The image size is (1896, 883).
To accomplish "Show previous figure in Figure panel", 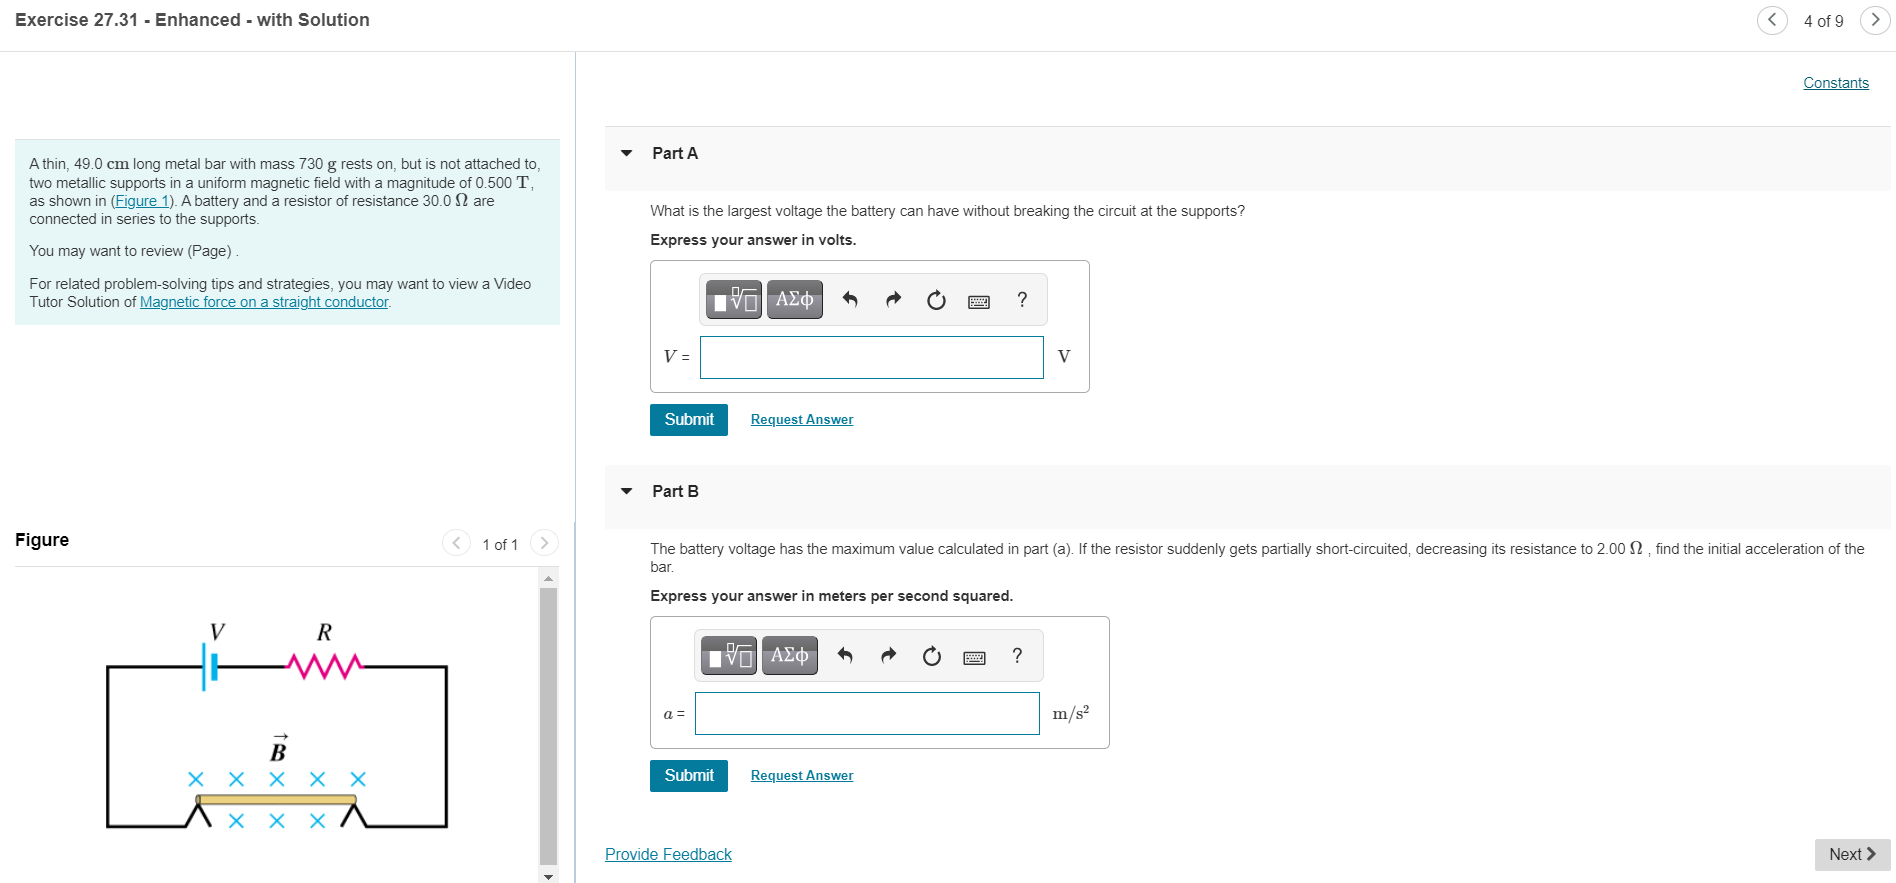I will [456, 543].
